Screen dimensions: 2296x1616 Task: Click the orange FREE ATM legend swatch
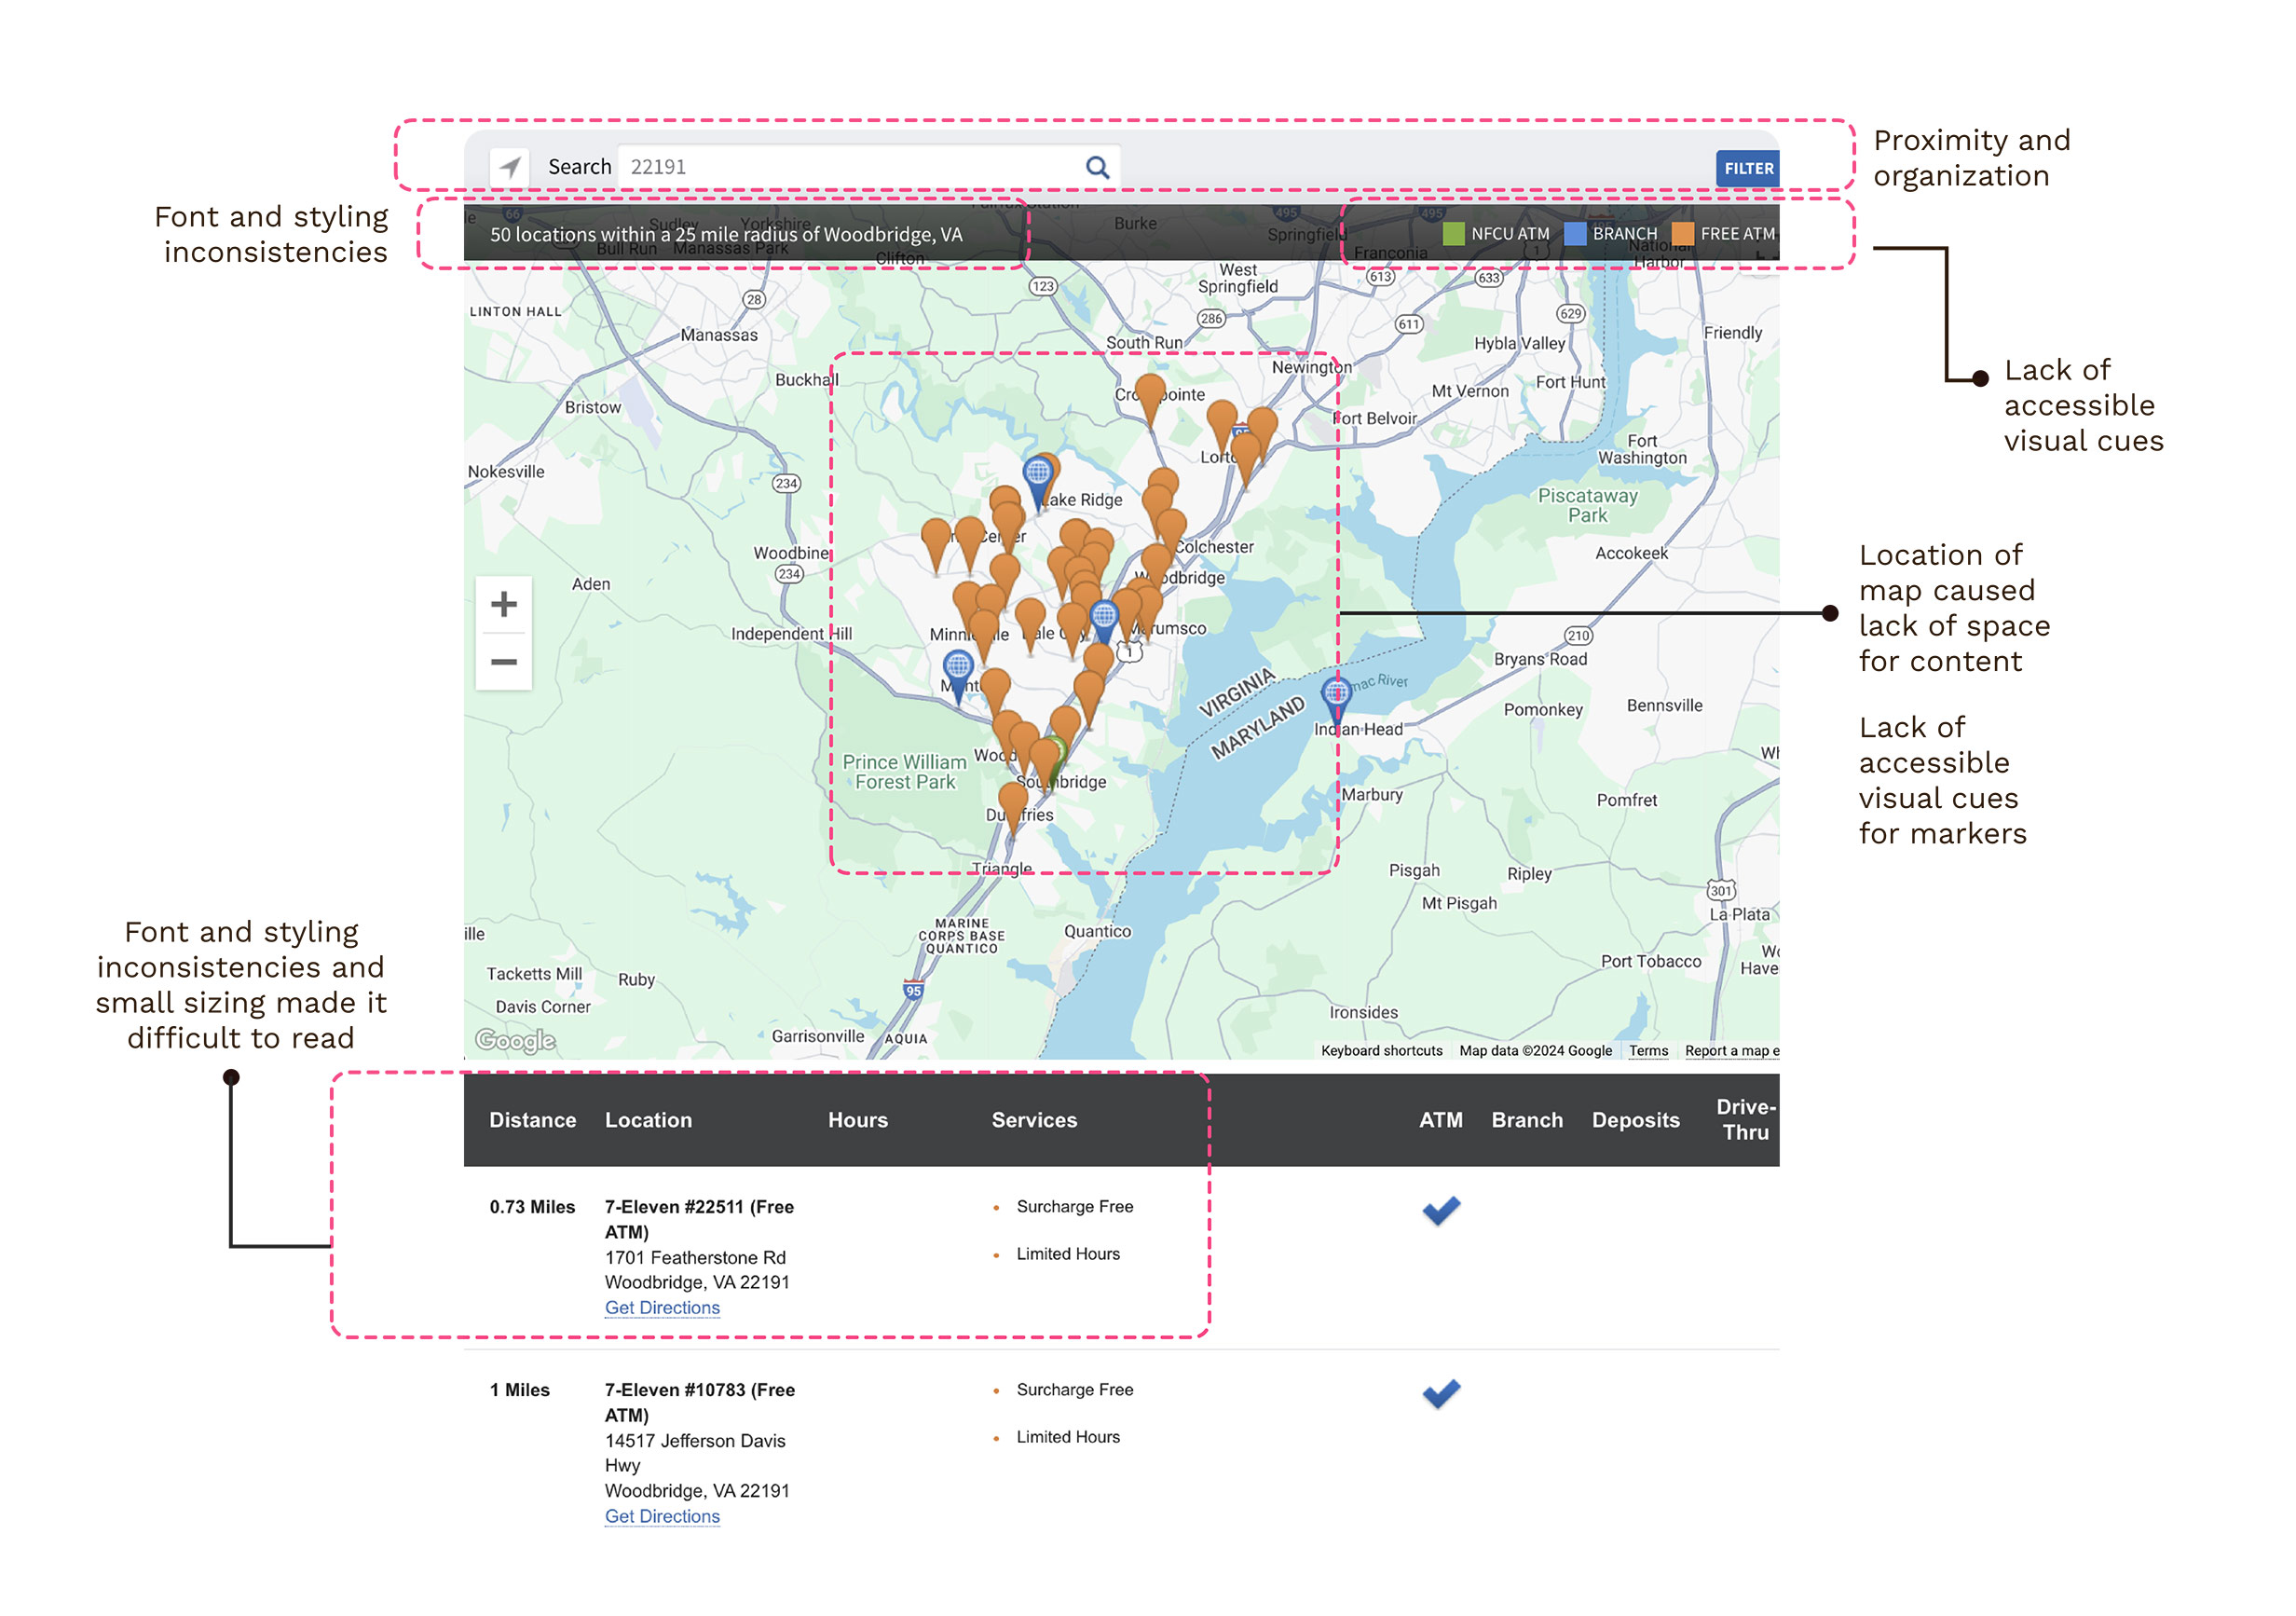click(x=1683, y=234)
